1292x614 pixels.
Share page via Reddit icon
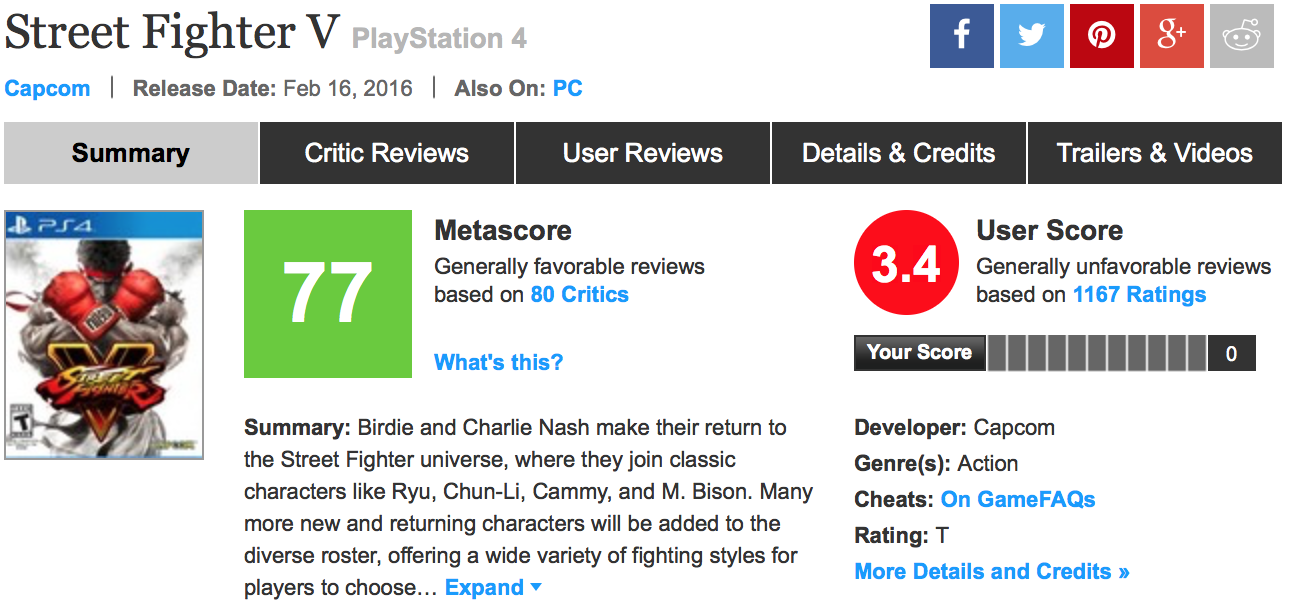(x=1242, y=36)
